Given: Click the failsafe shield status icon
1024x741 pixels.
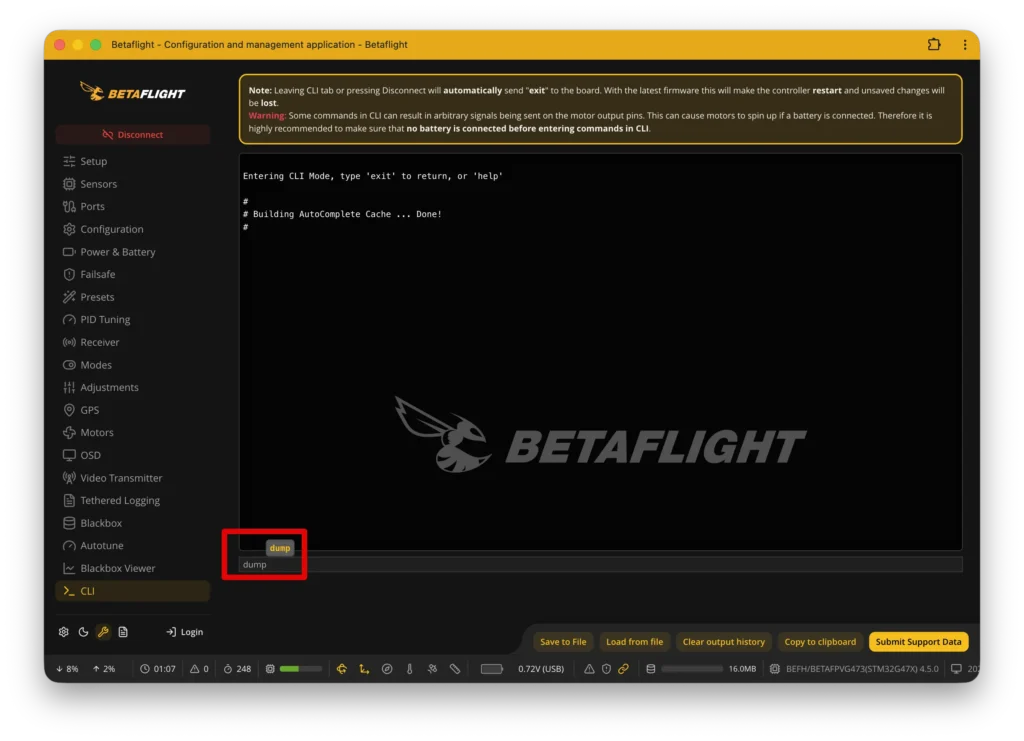Looking at the screenshot, I should point(606,669).
